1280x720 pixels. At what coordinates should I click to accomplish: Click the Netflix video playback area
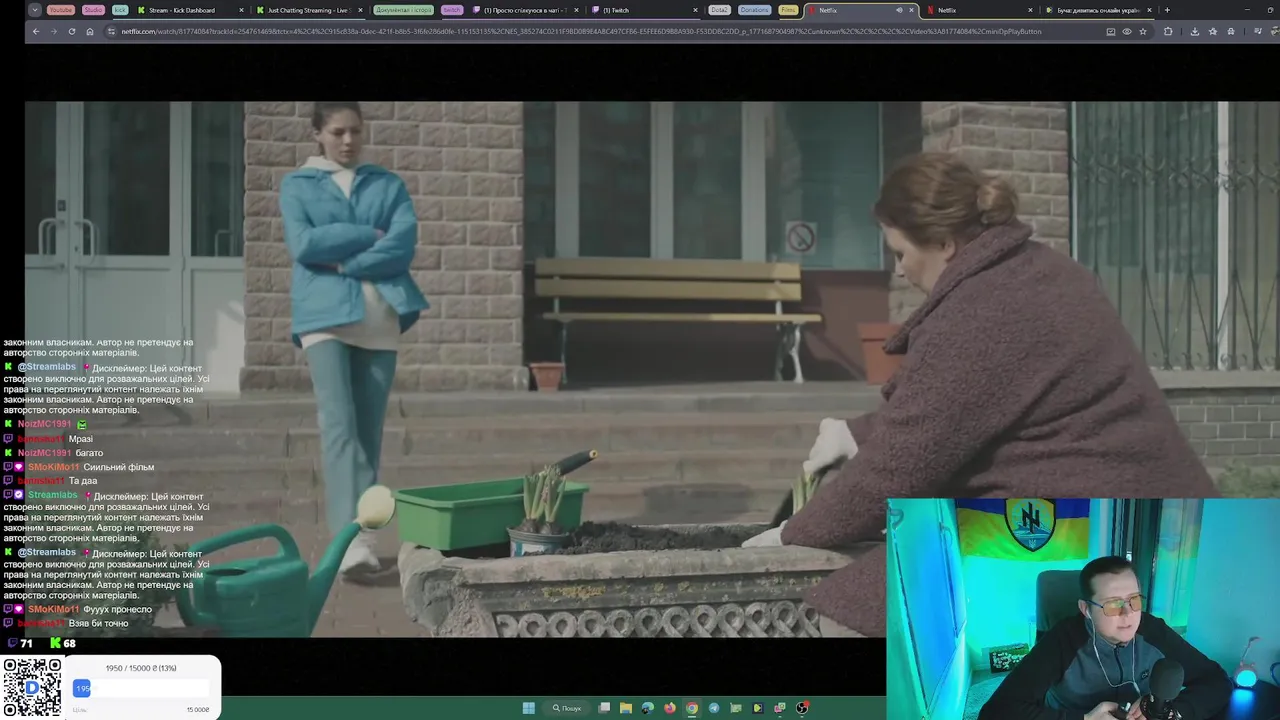[x=652, y=369]
